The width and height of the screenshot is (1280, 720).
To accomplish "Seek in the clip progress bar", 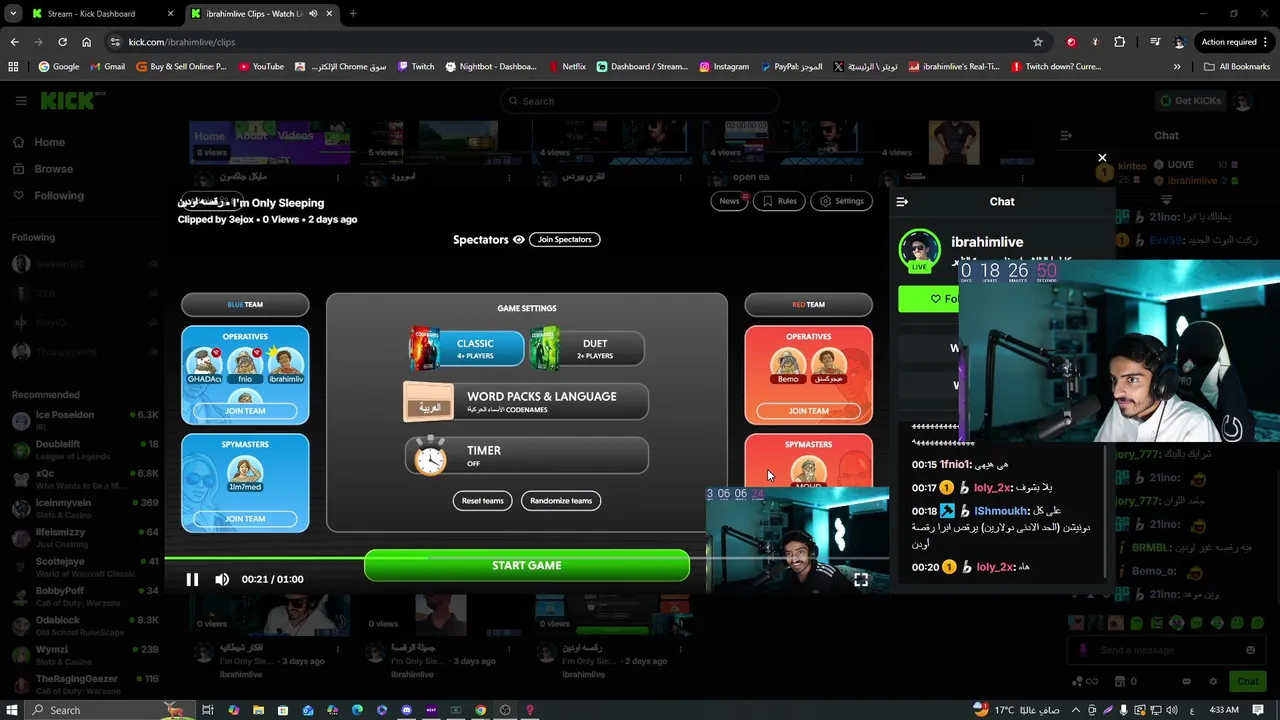I will click(x=527, y=558).
